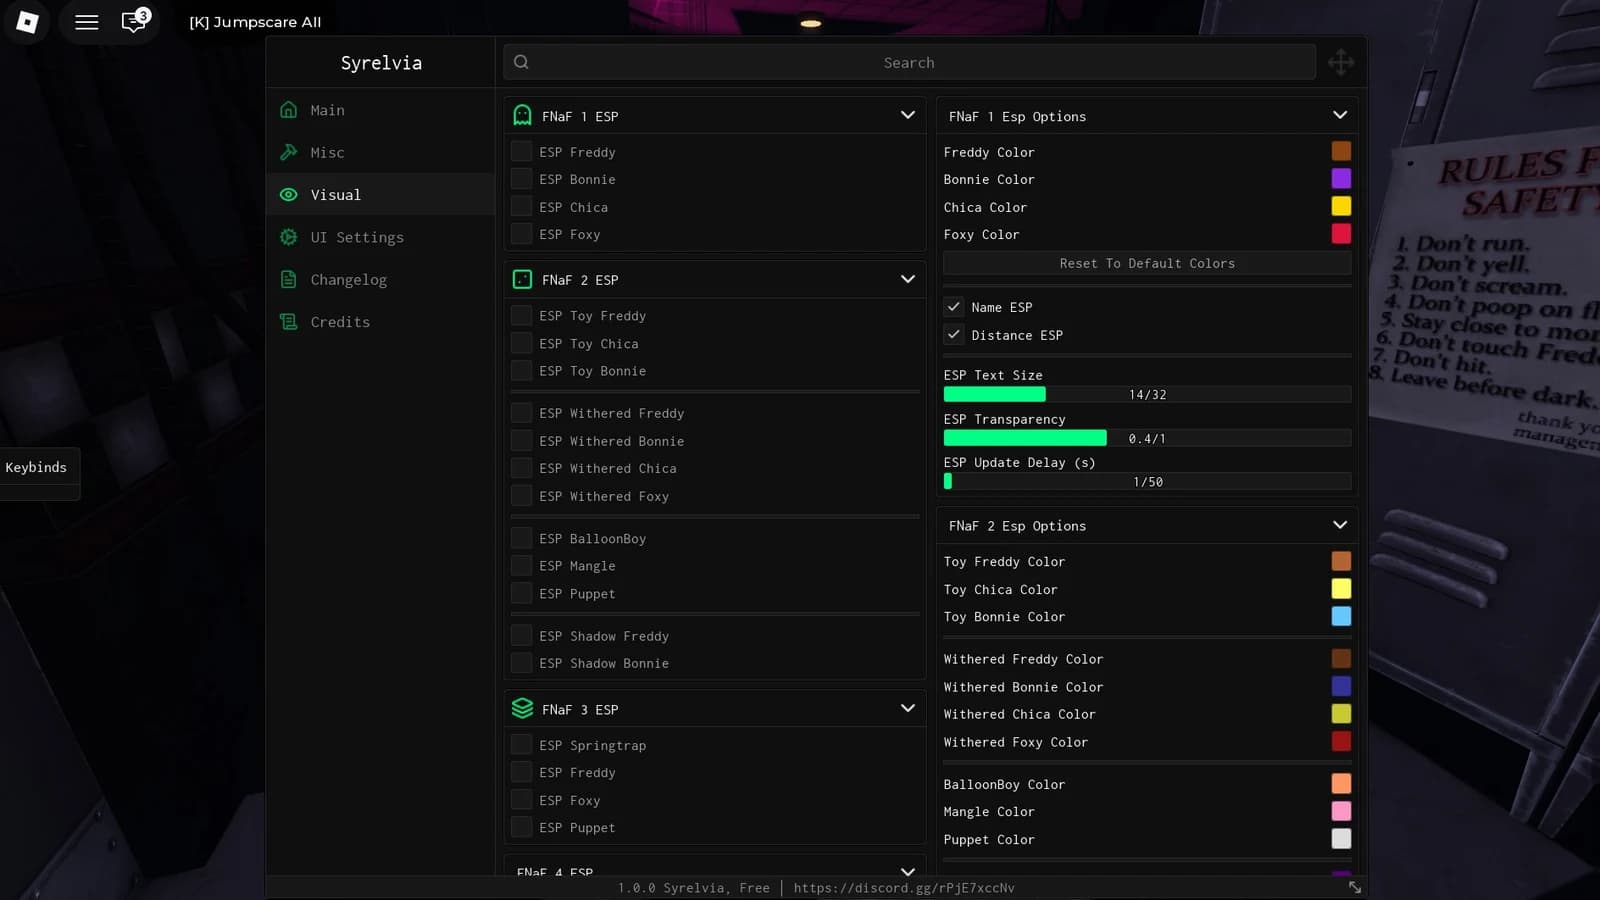The image size is (1600, 900).
Task: Open the Toy Chica Color swatch
Action: [1341, 589]
